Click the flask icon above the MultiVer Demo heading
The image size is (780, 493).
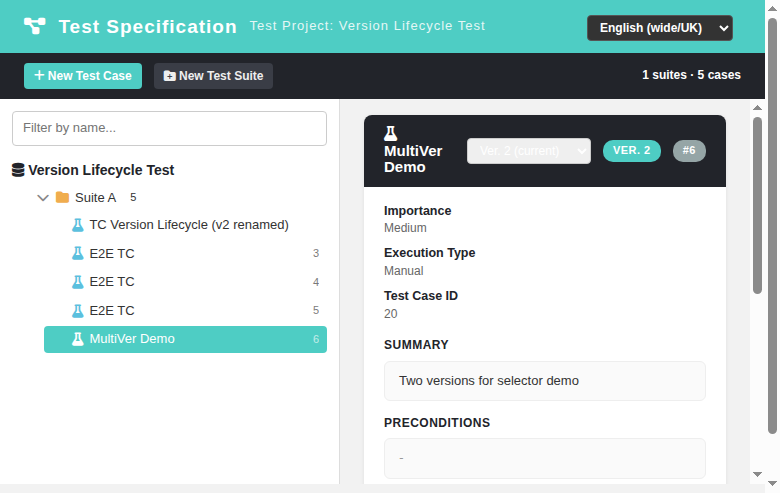click(390, 133)
